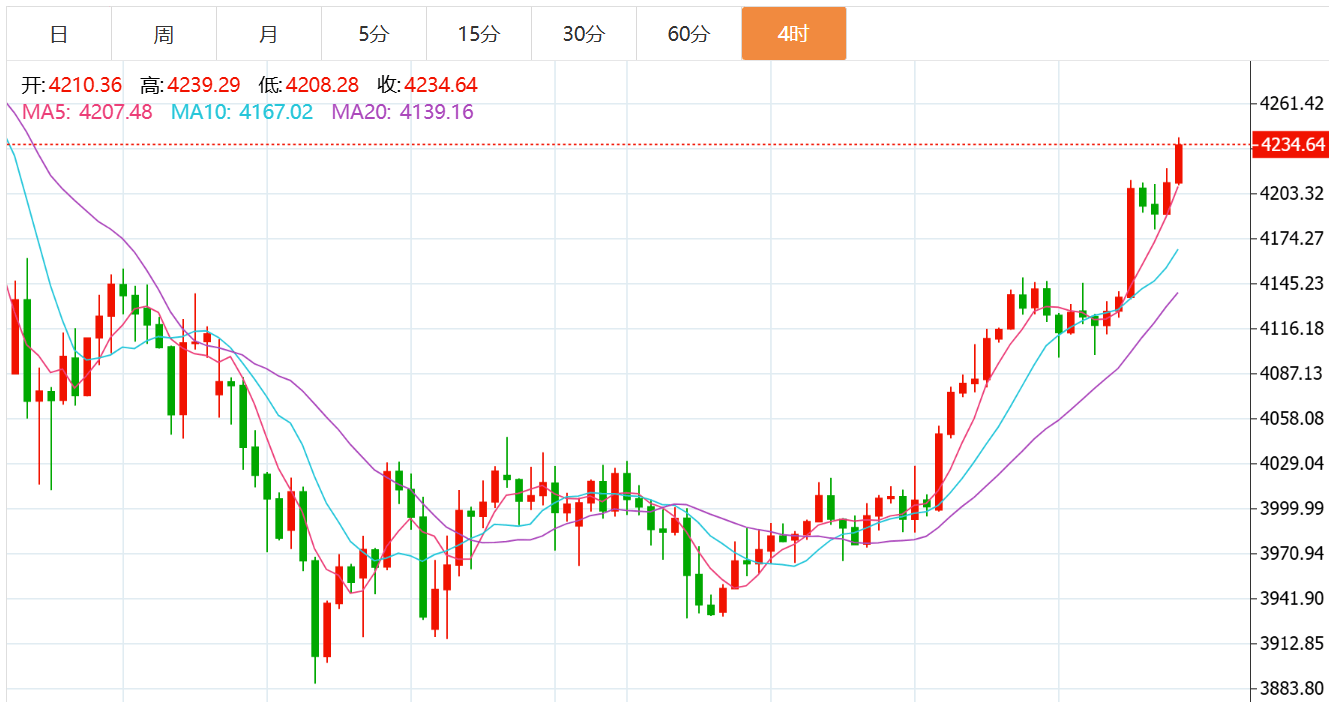Click the opening price 4210.36 readout

pos(85,85)
